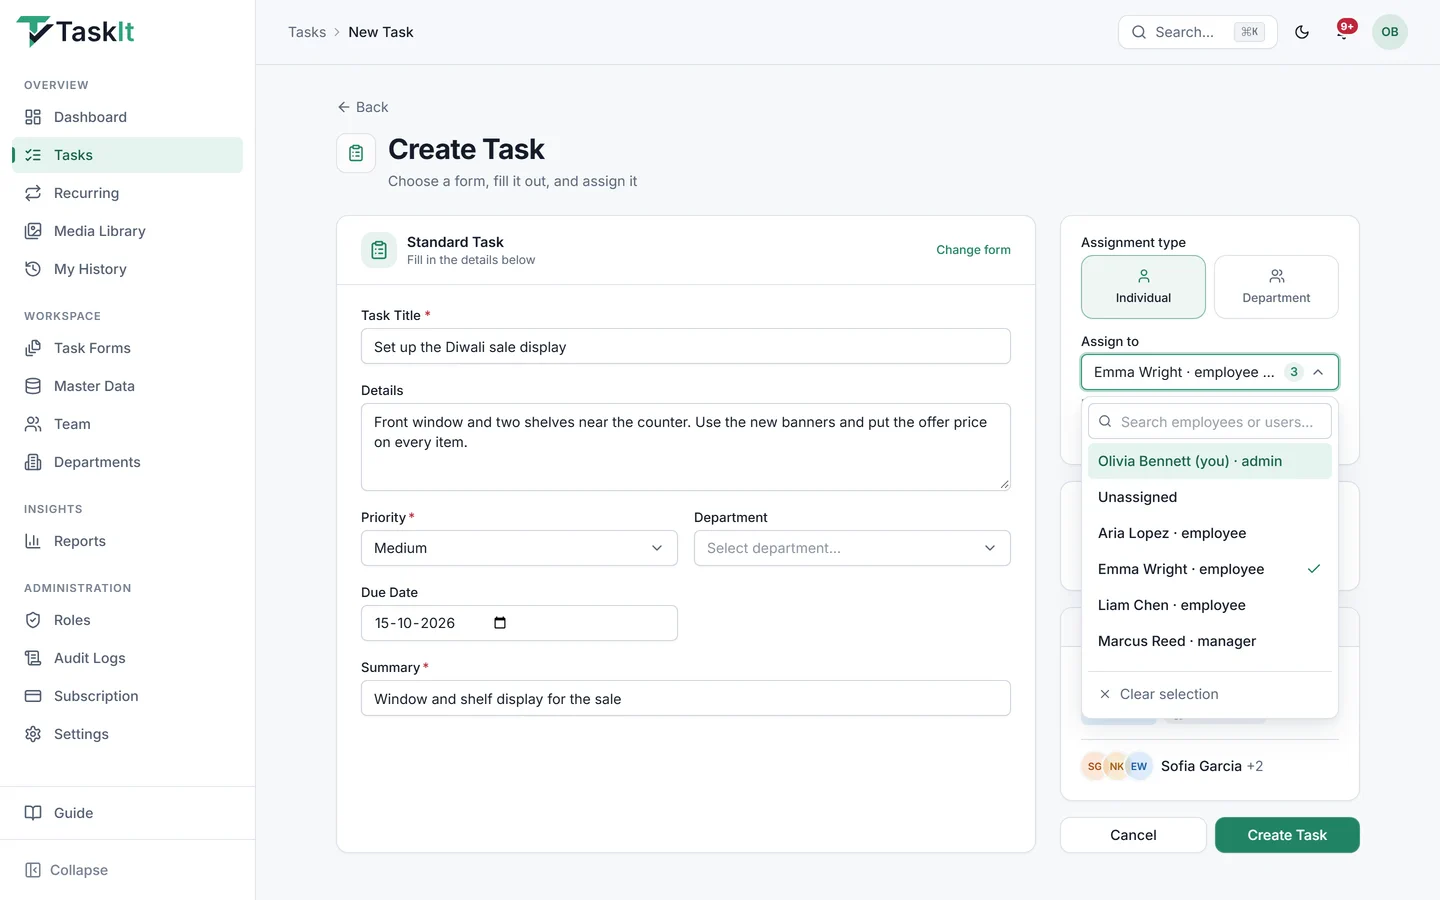The width and height of the screenshot is (1440, 900).
Task: Click the Details text area
Action: pyautogui.click(x=686, y=447)
